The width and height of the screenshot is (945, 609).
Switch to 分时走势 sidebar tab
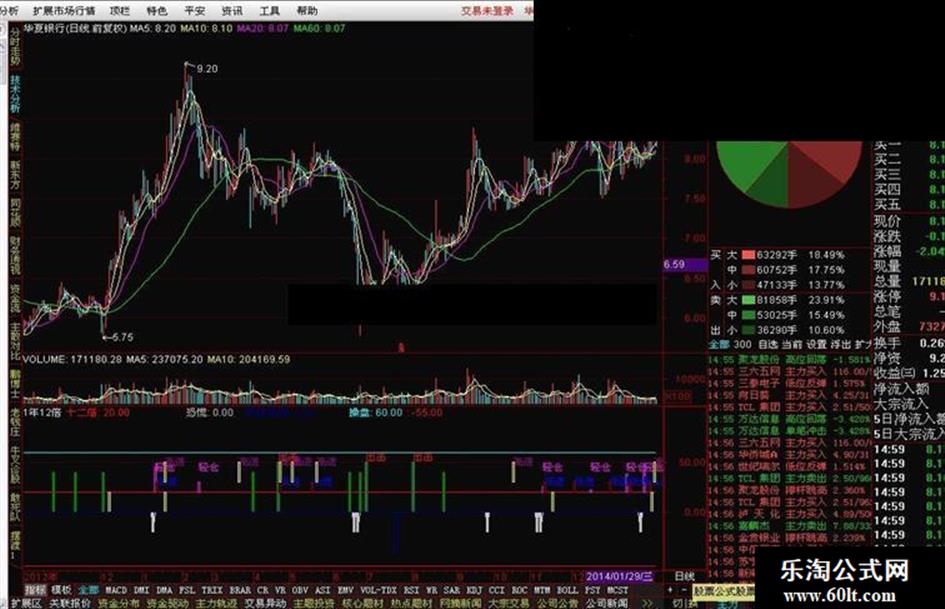click(x=14, y=48)
